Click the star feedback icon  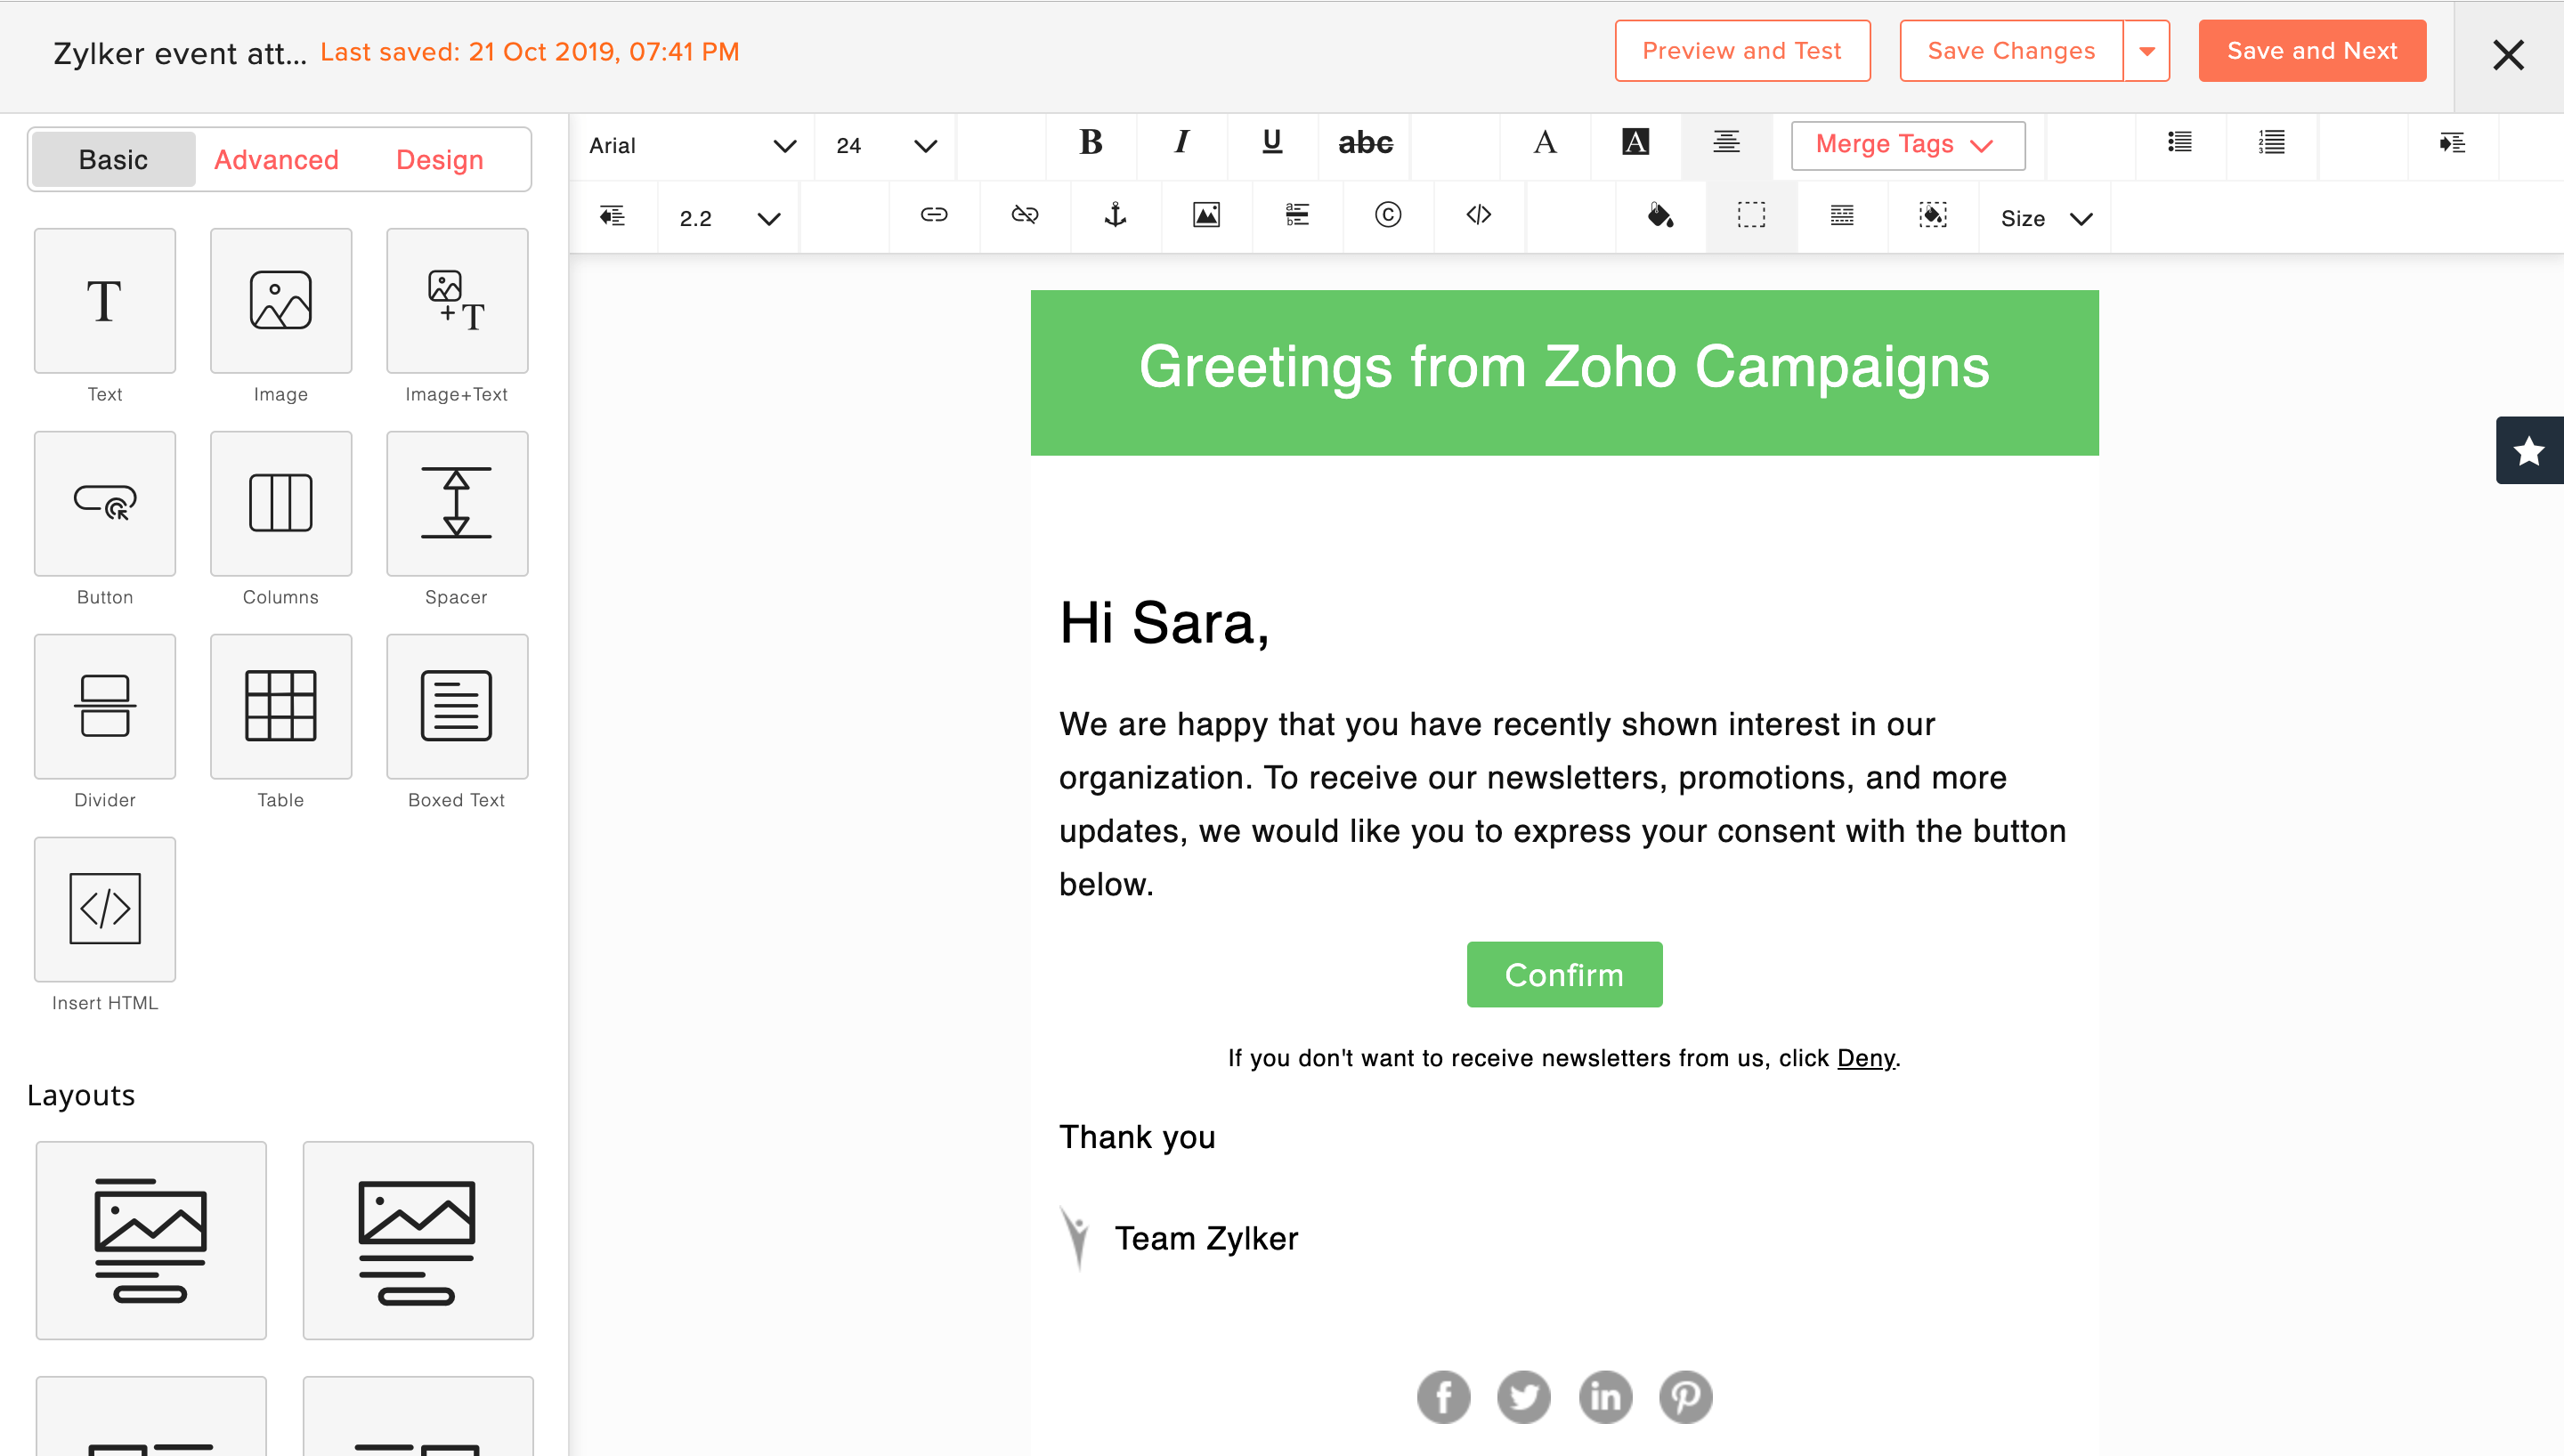click(2529, 450)
